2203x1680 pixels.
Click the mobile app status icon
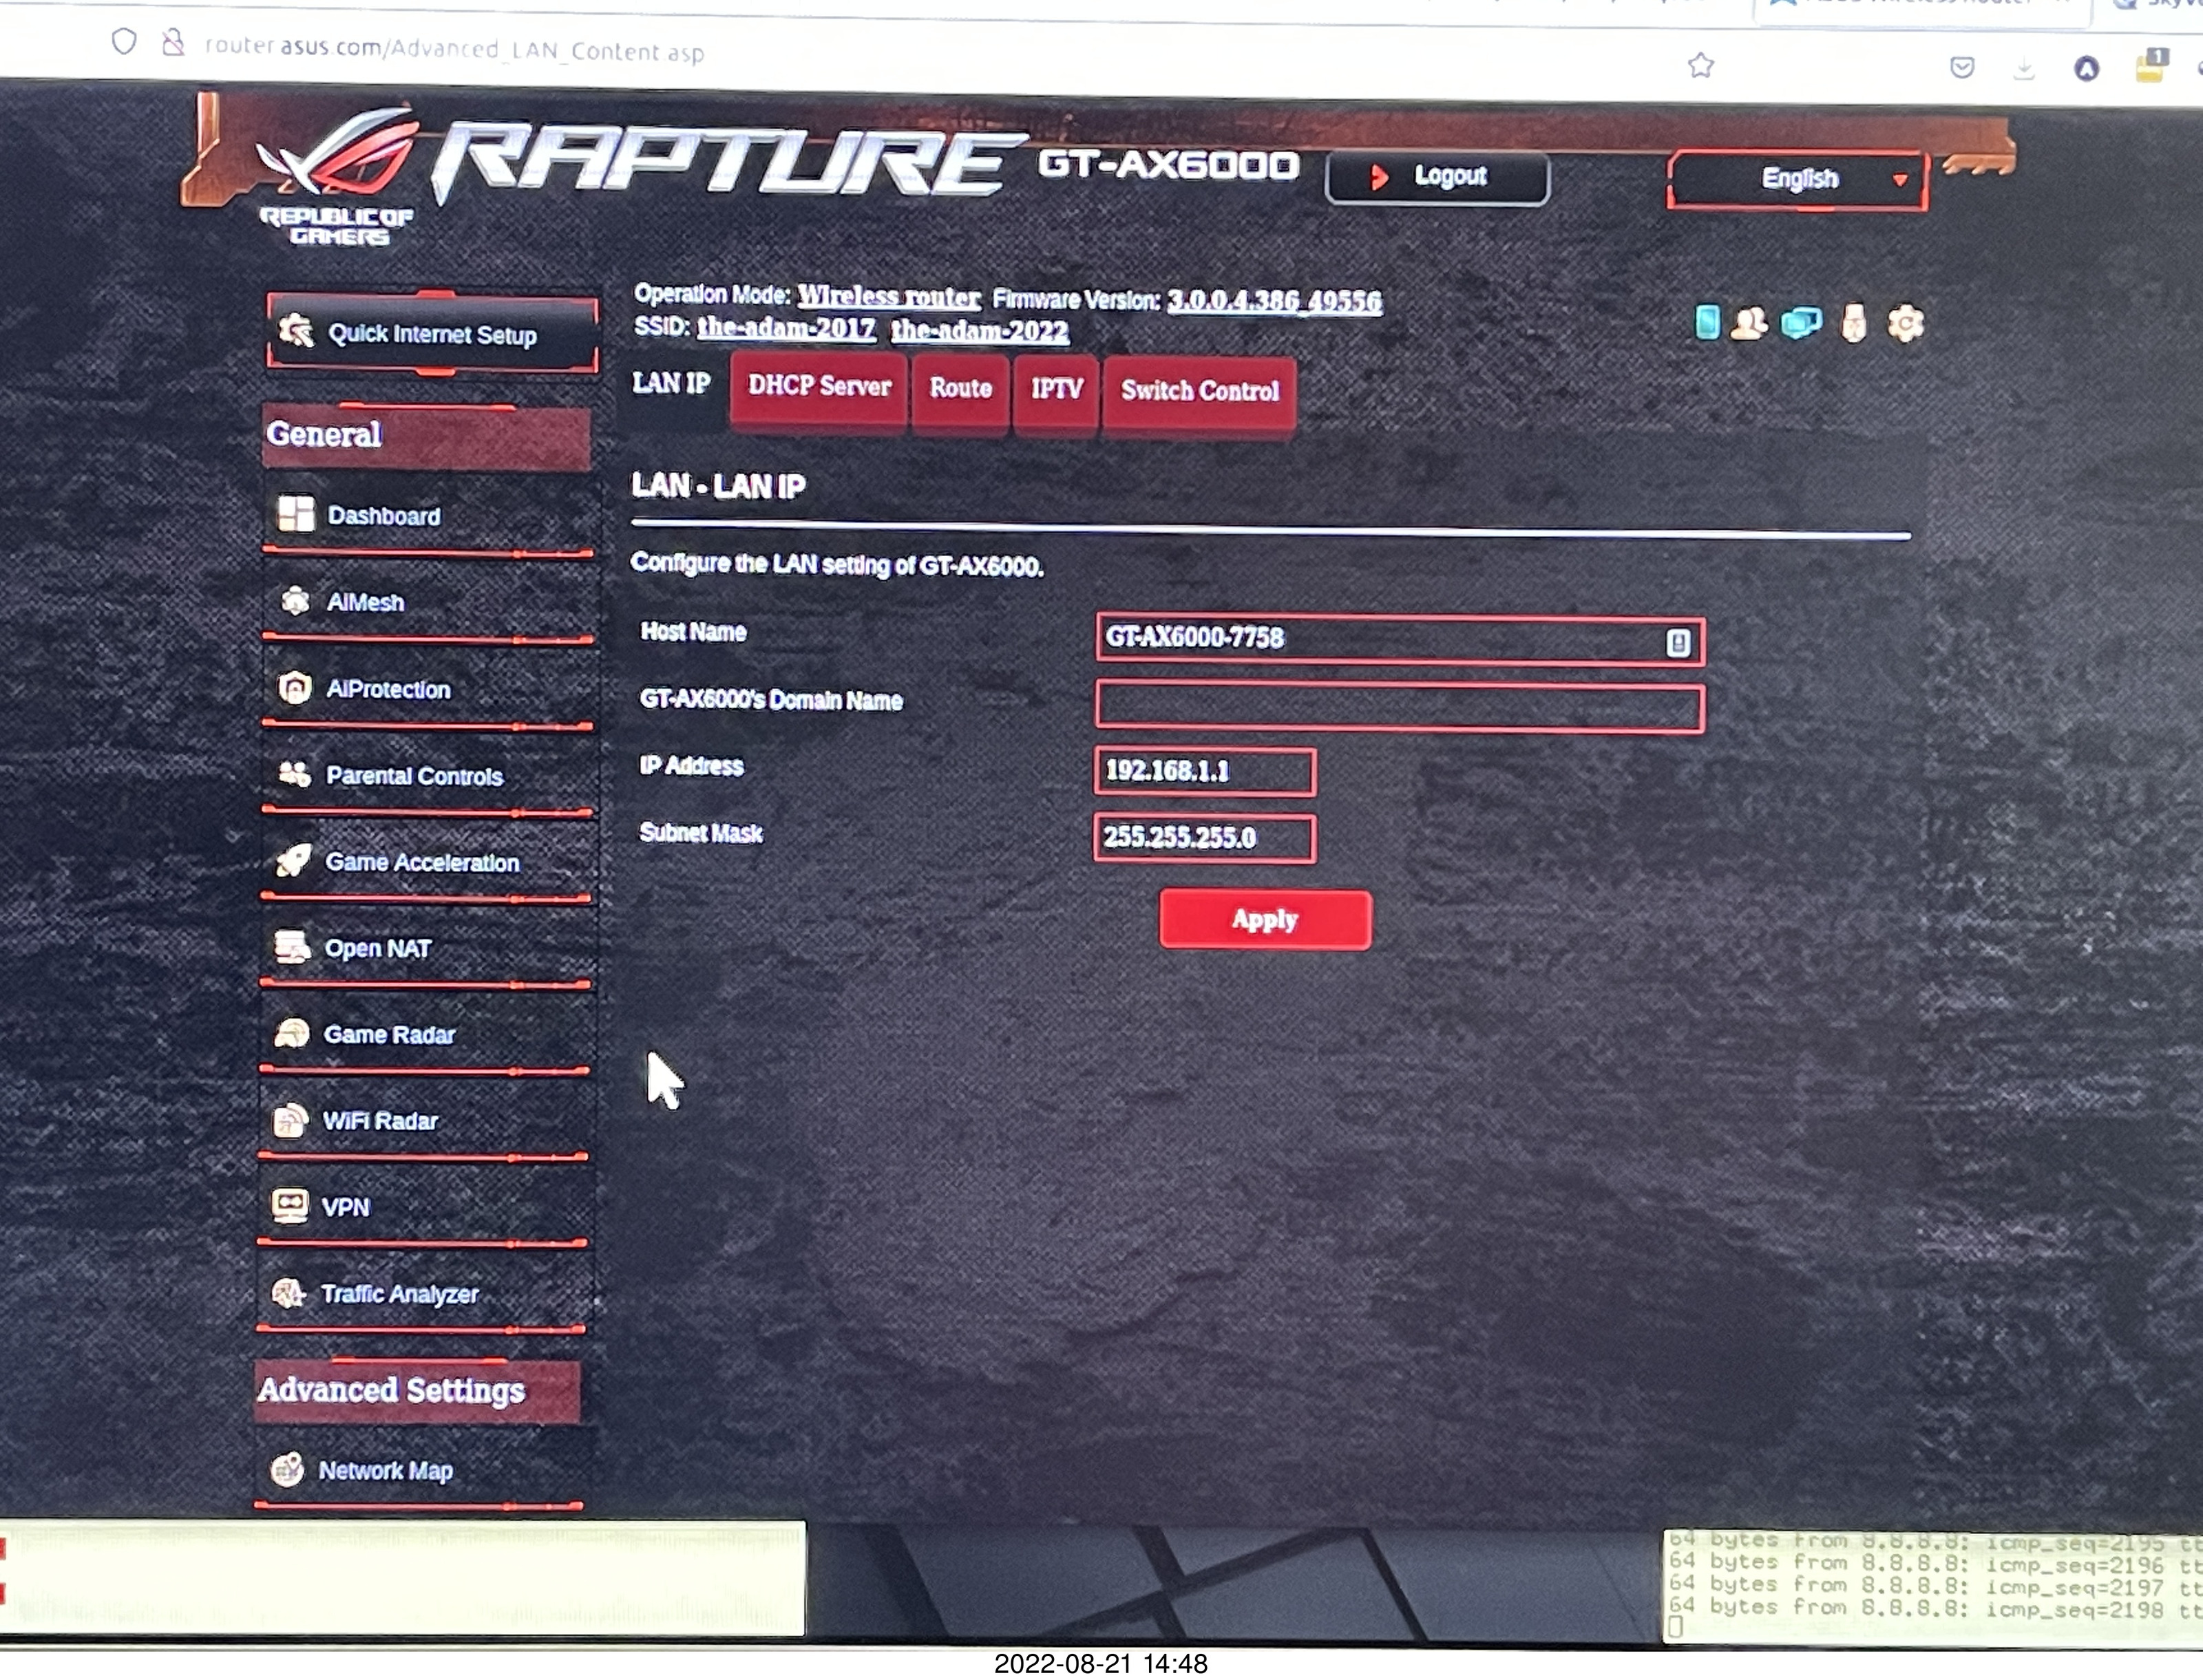click(x=1708, y=322)
